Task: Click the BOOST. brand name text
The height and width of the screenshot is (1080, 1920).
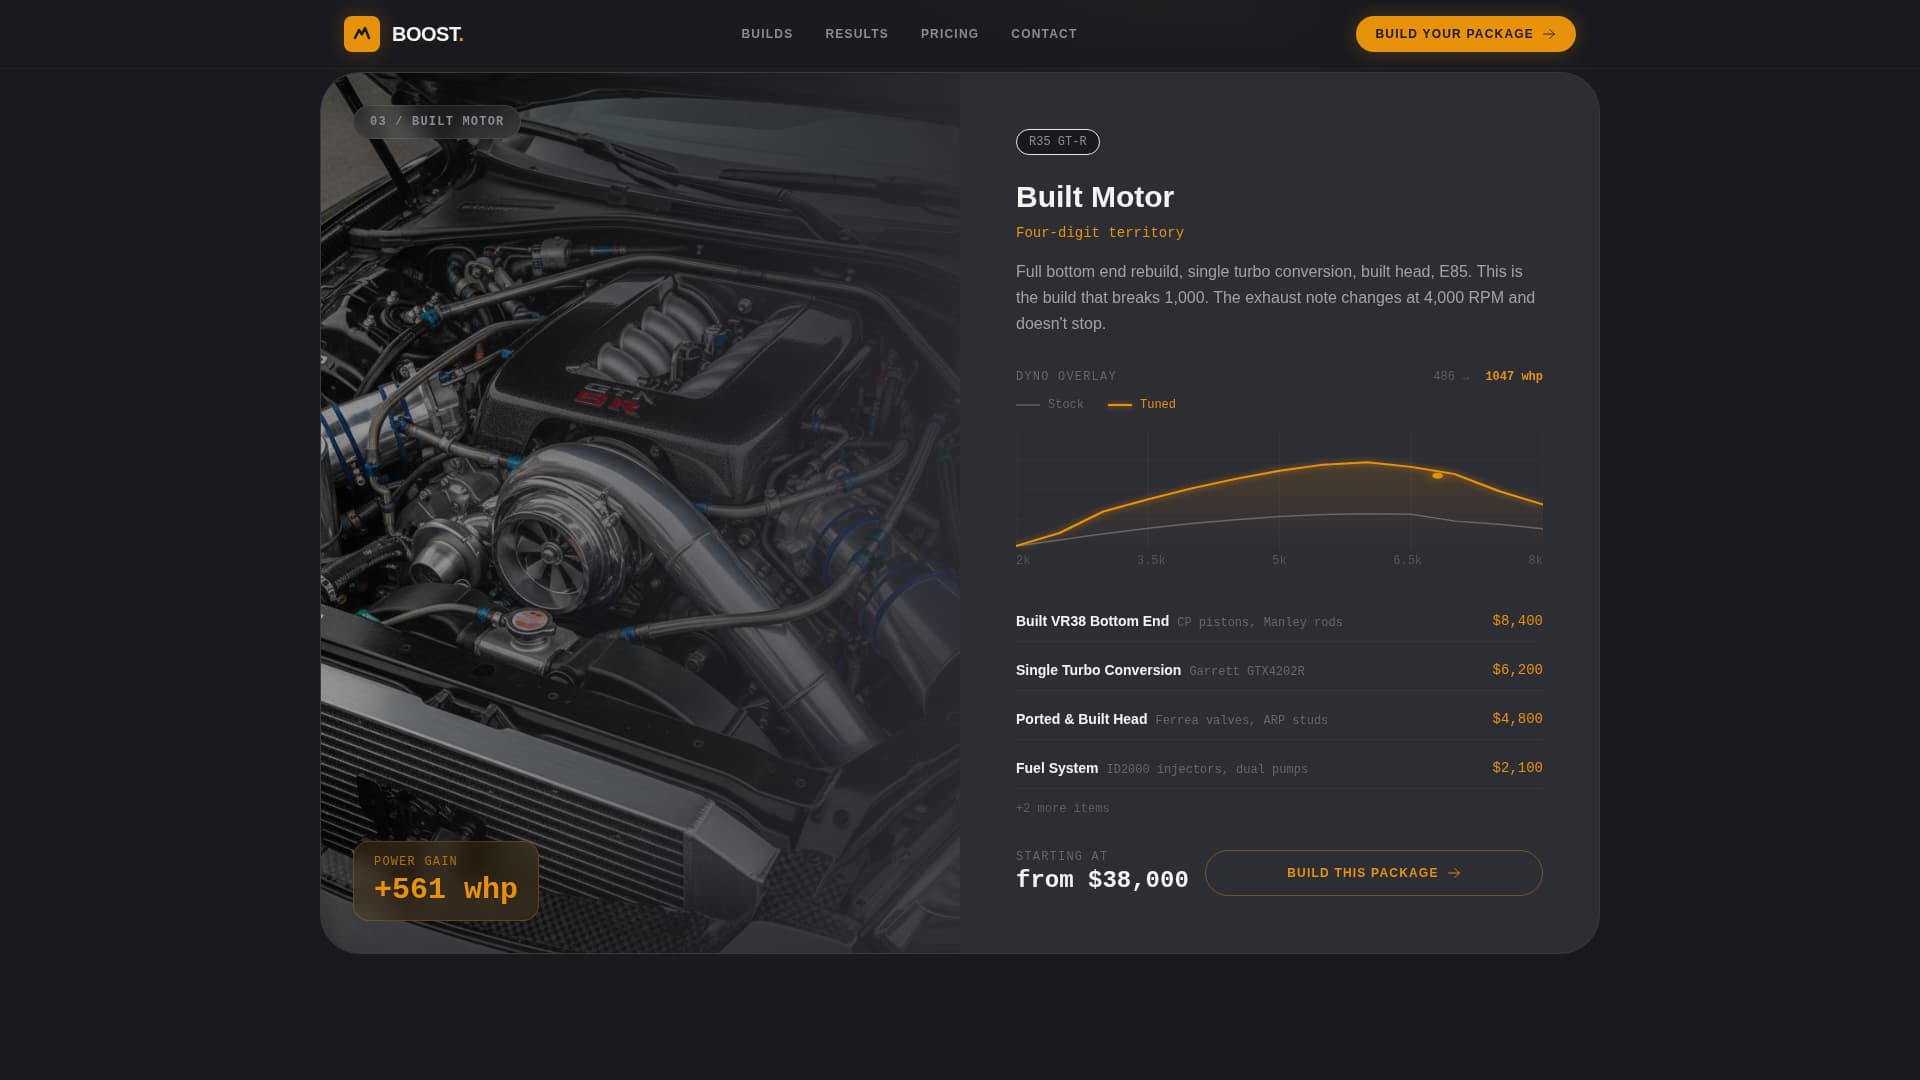Action: click(x=428, y=34)
